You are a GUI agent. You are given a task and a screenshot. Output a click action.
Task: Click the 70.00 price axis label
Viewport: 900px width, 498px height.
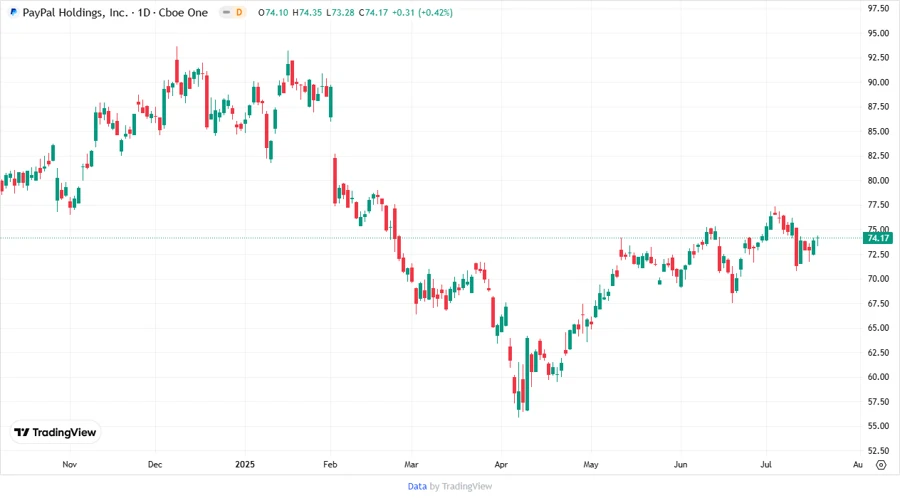tap(878, 279)
